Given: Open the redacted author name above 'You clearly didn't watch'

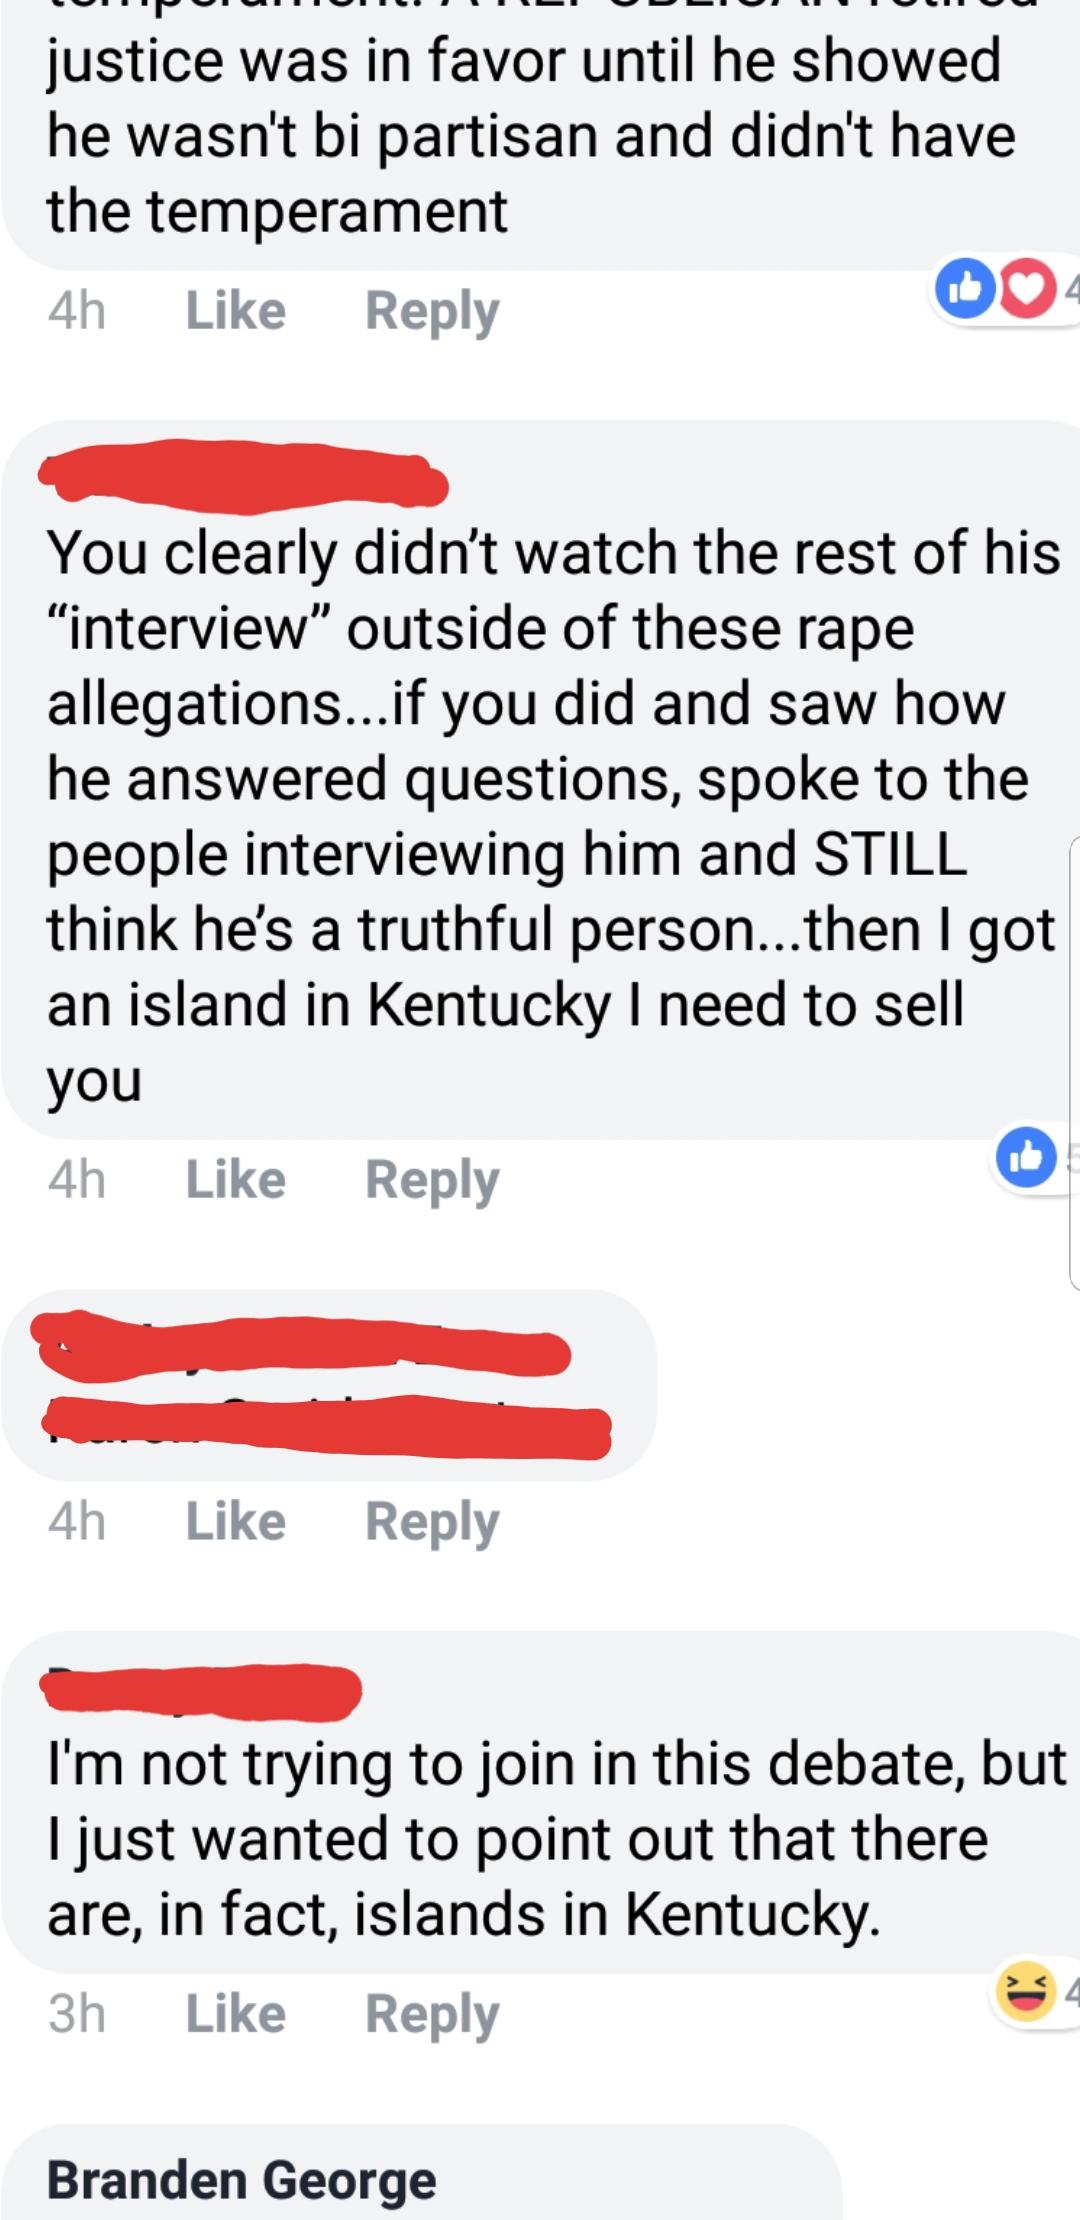Looking at the screenshot, I should (244, 478).
